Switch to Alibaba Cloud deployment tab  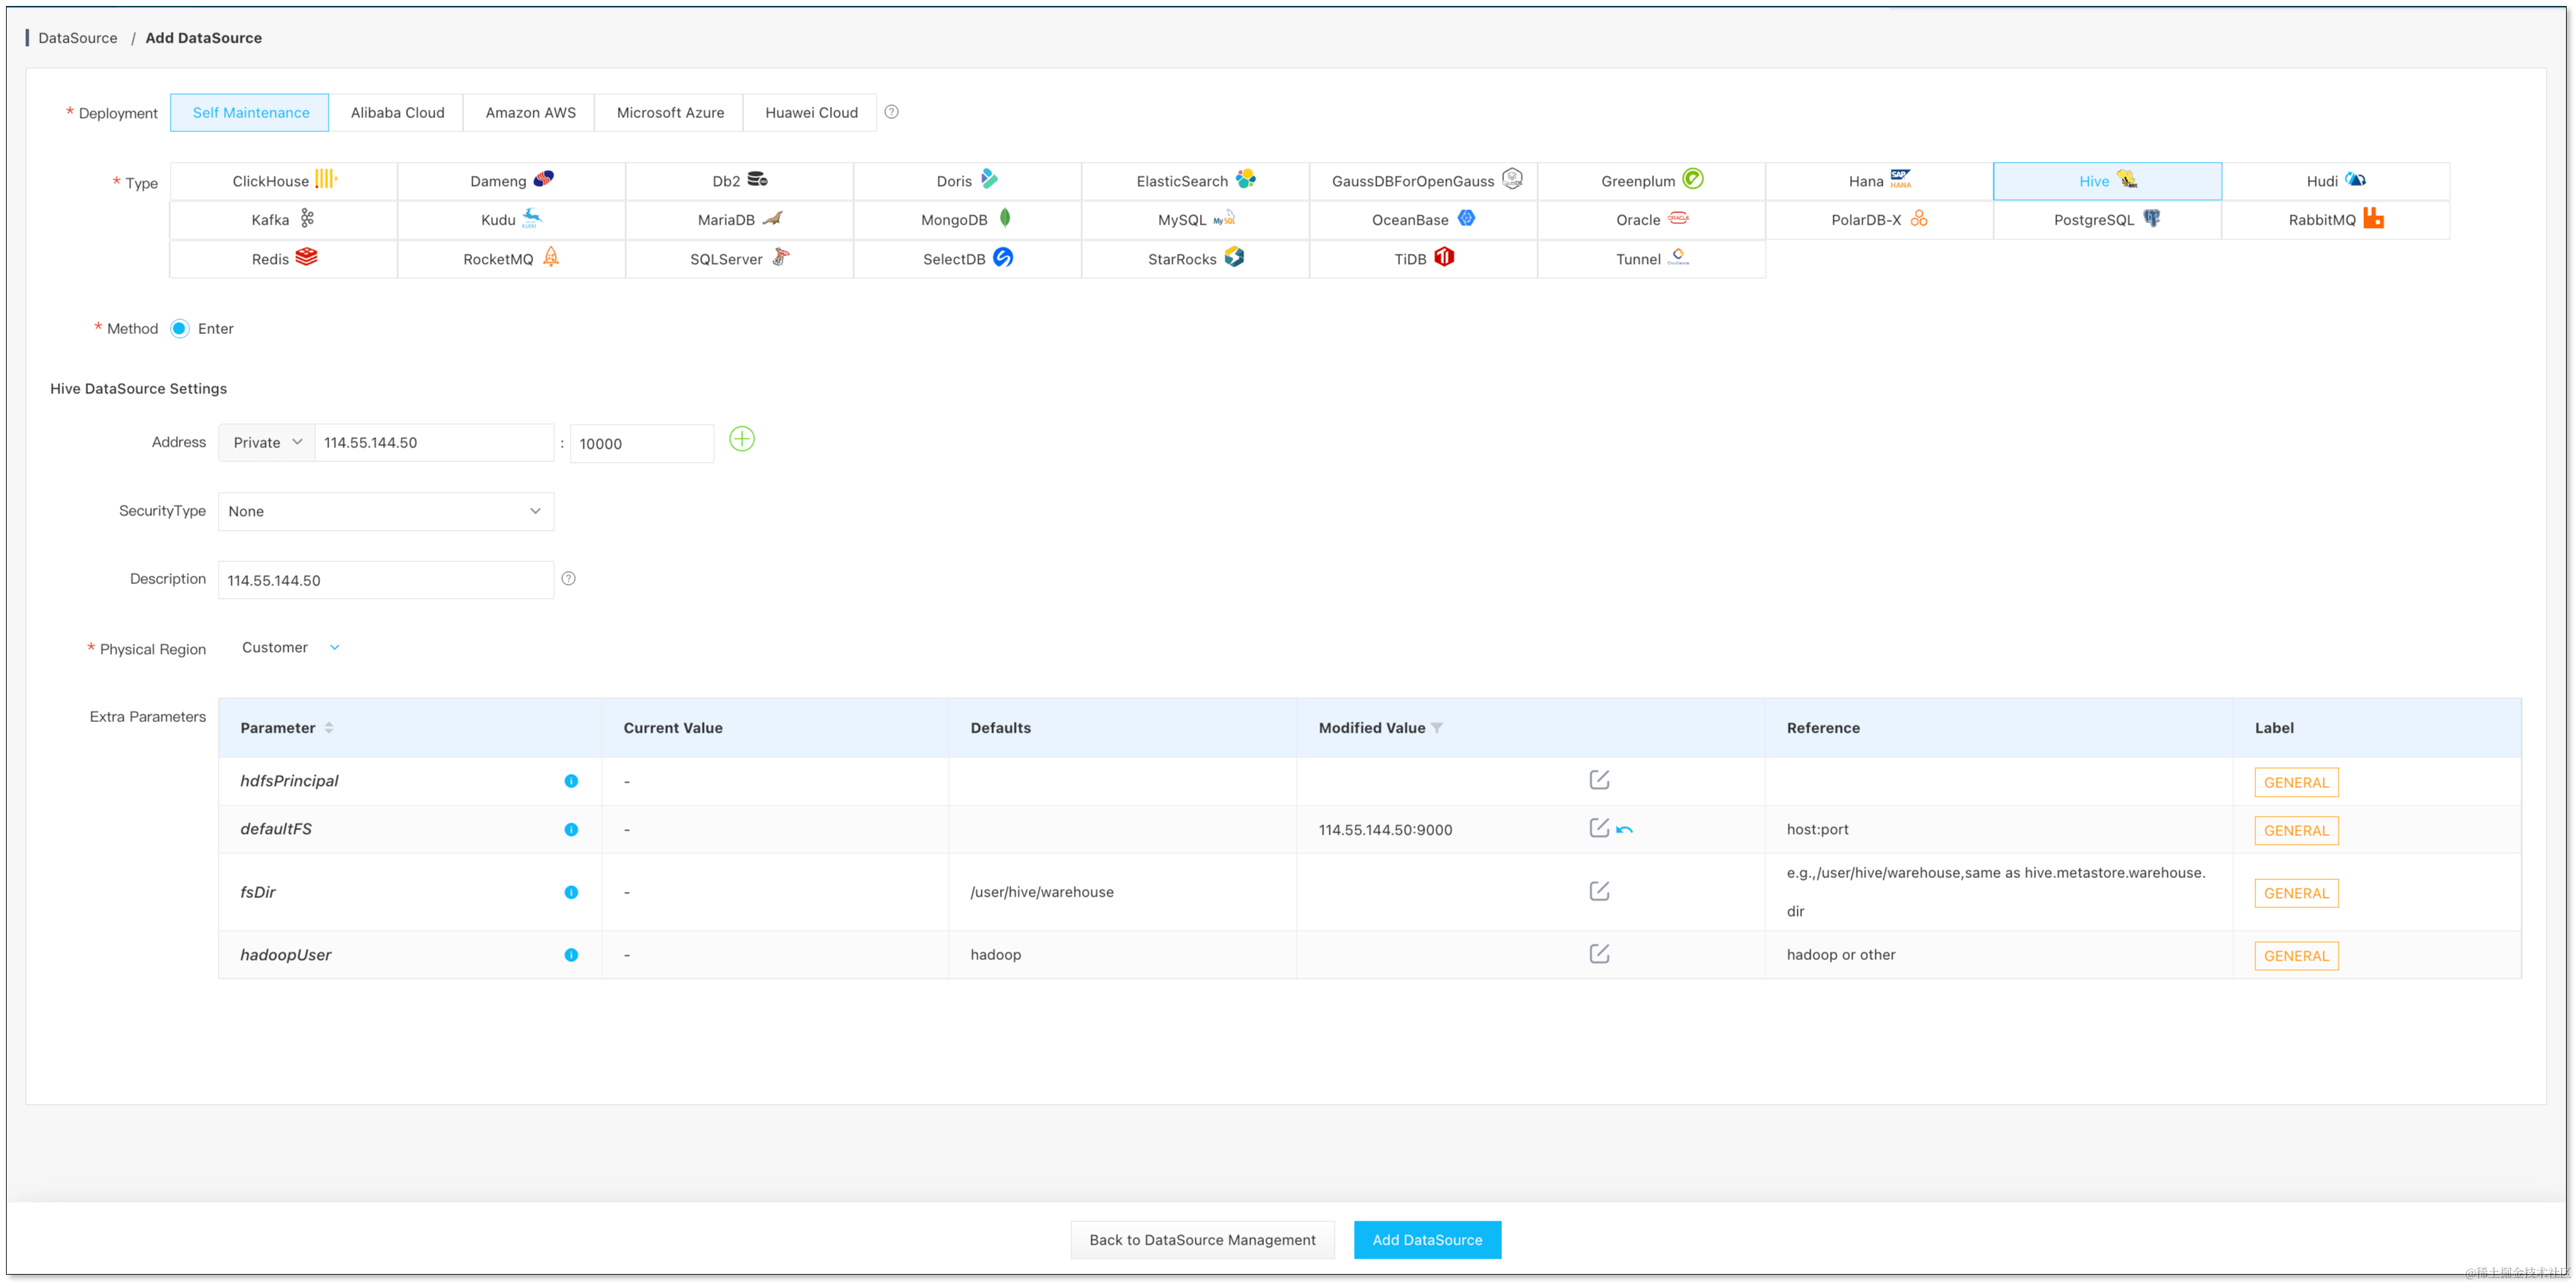(397, 113)
